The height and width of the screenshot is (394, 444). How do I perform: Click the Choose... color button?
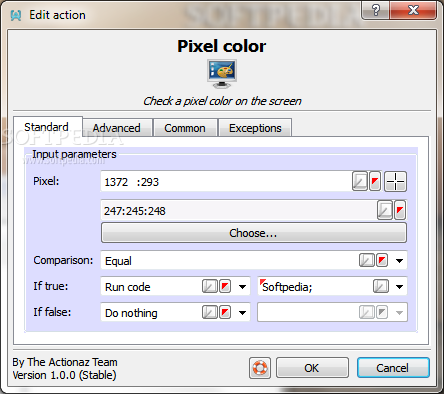tap(254, 233)
